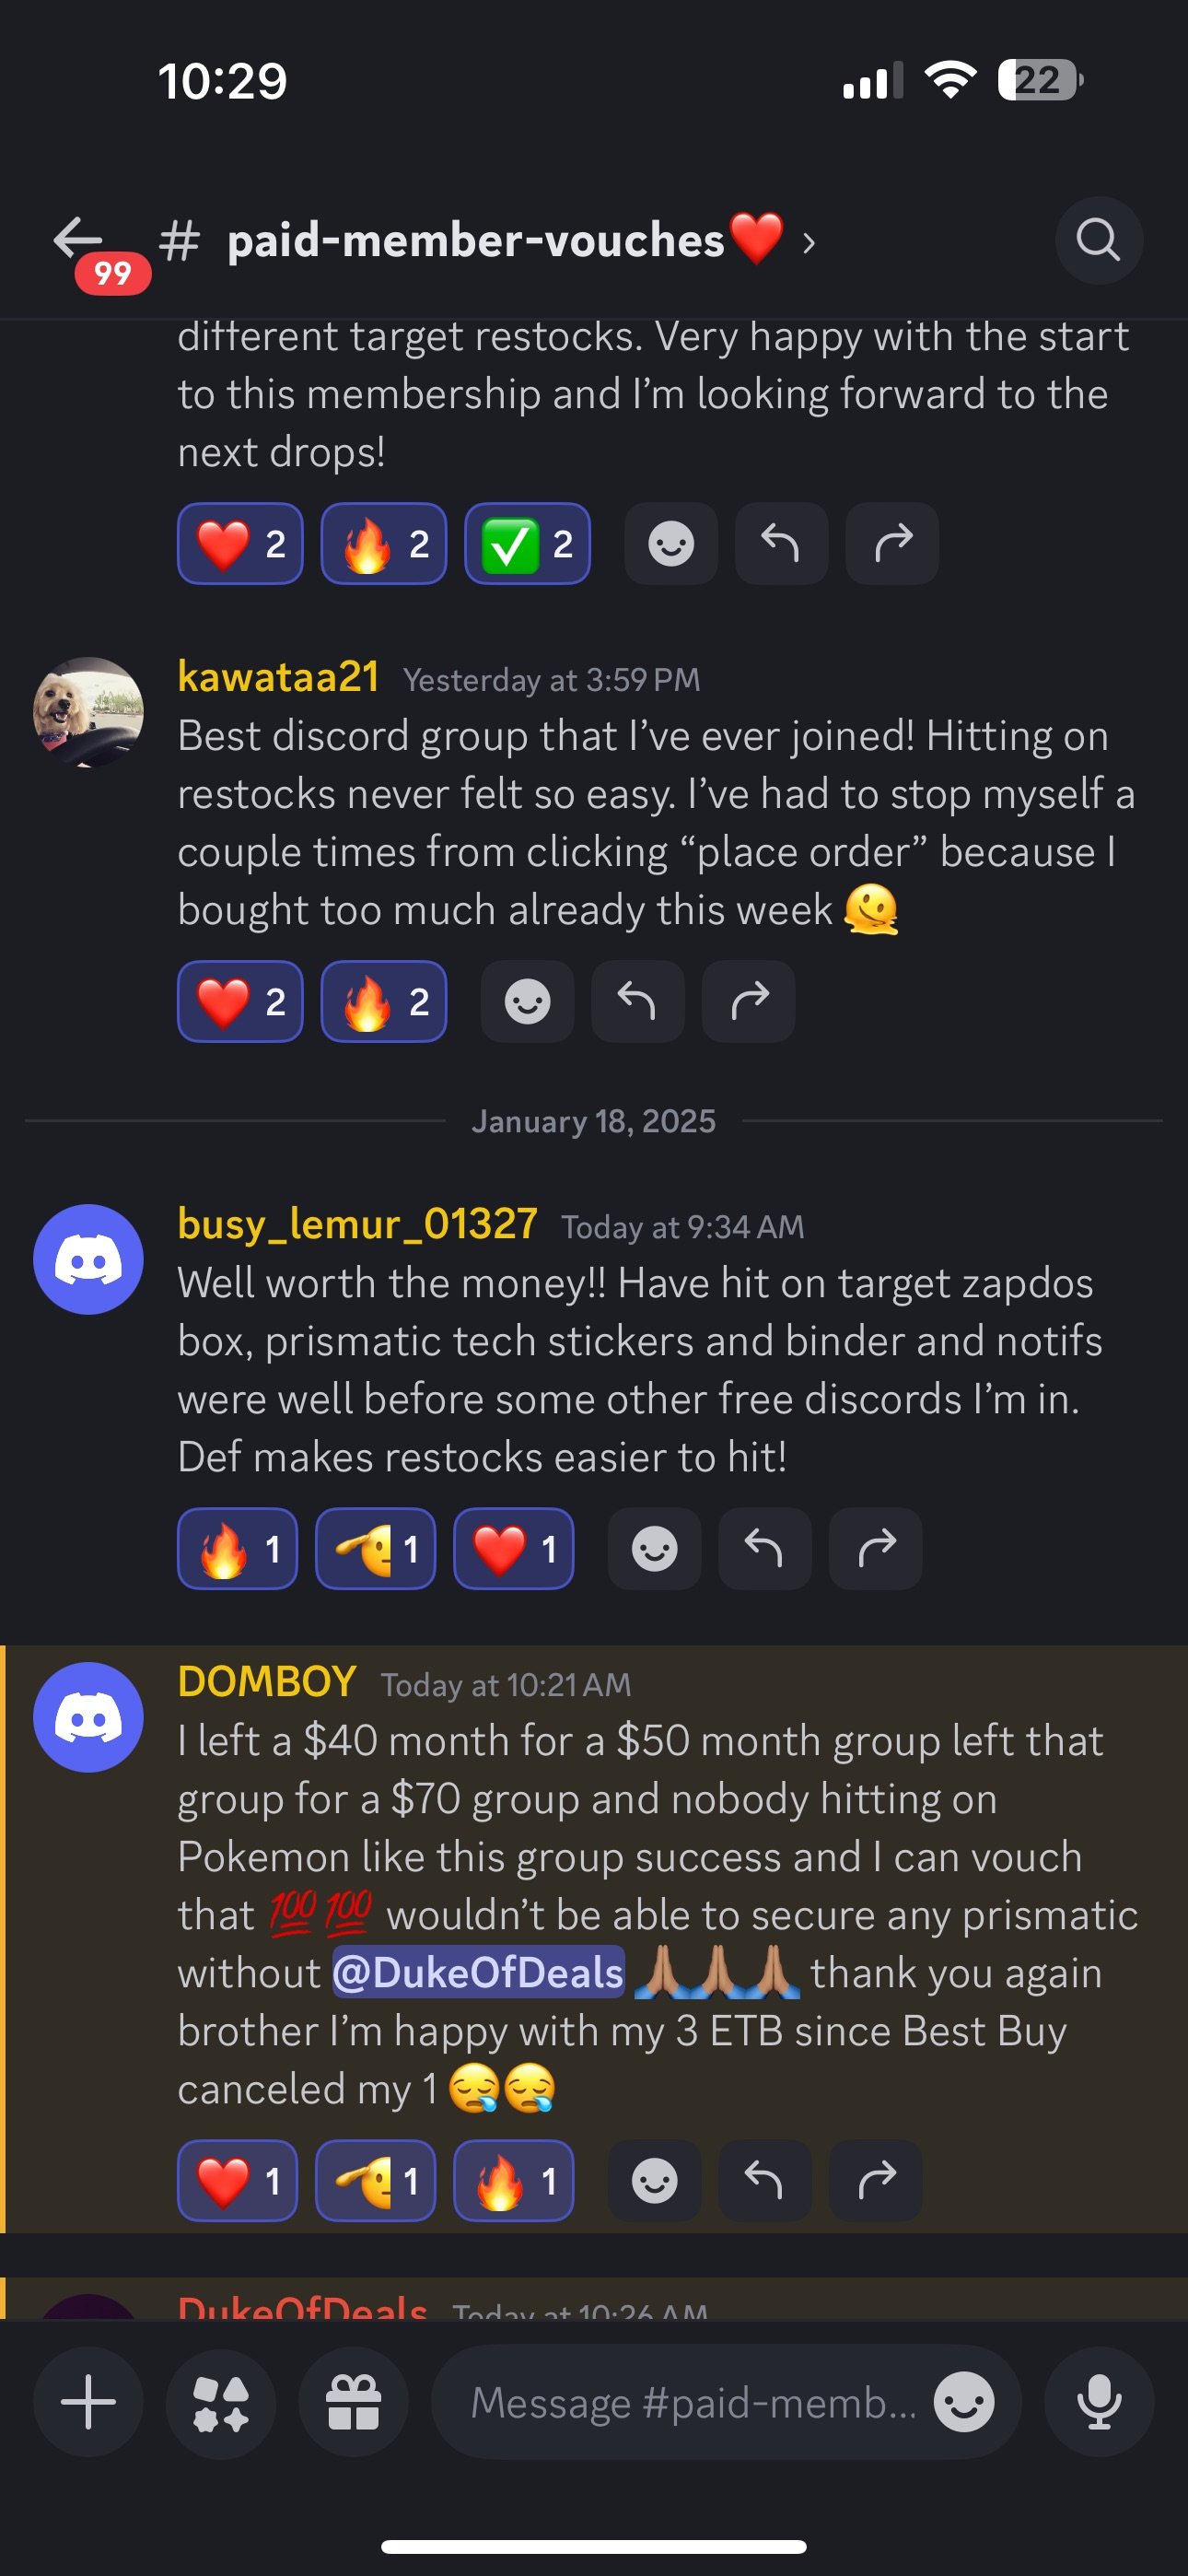Open the @DukeOfDeals mention
1188x2576 pixels.
[478, 1972]
